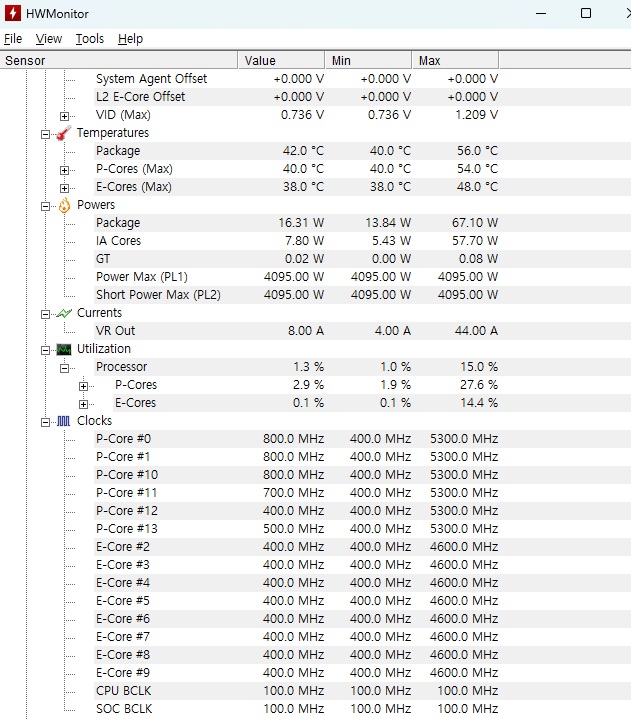Click the 15.0 % processor max utilization

[479, 367]
